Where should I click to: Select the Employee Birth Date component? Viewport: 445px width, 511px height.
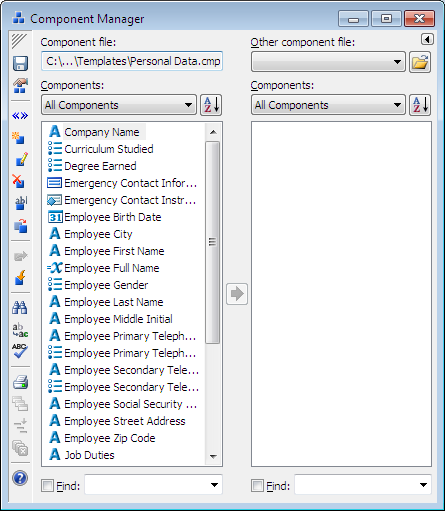[x=105, y=217]
